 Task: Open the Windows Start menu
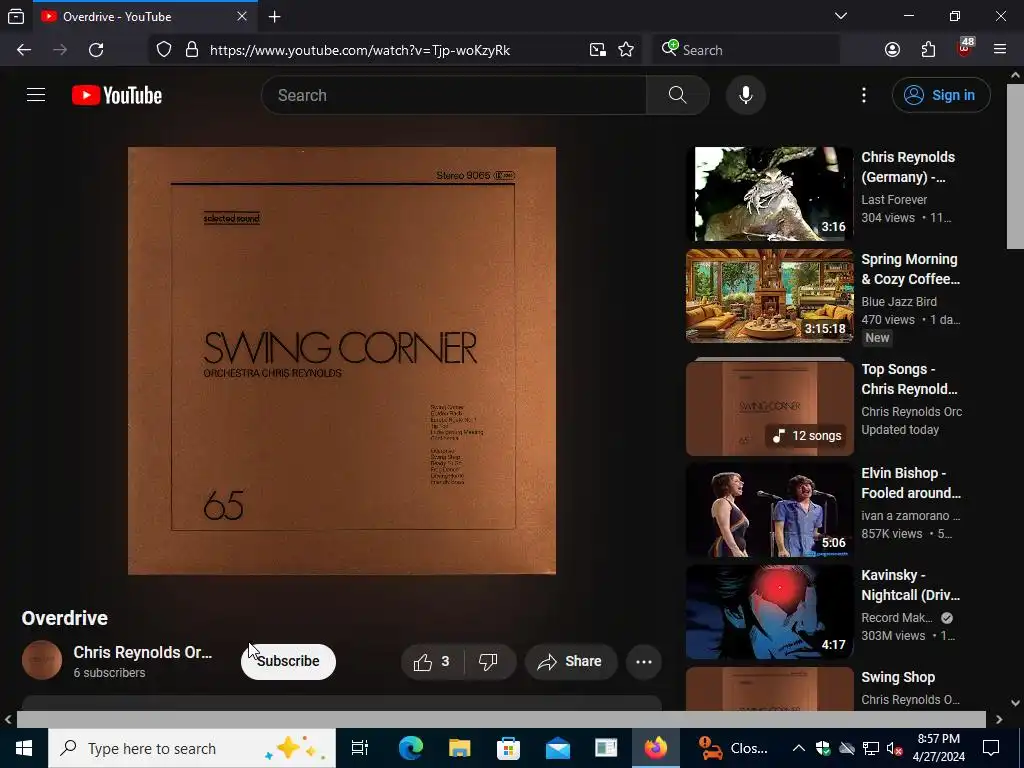(x=24, y=748)
